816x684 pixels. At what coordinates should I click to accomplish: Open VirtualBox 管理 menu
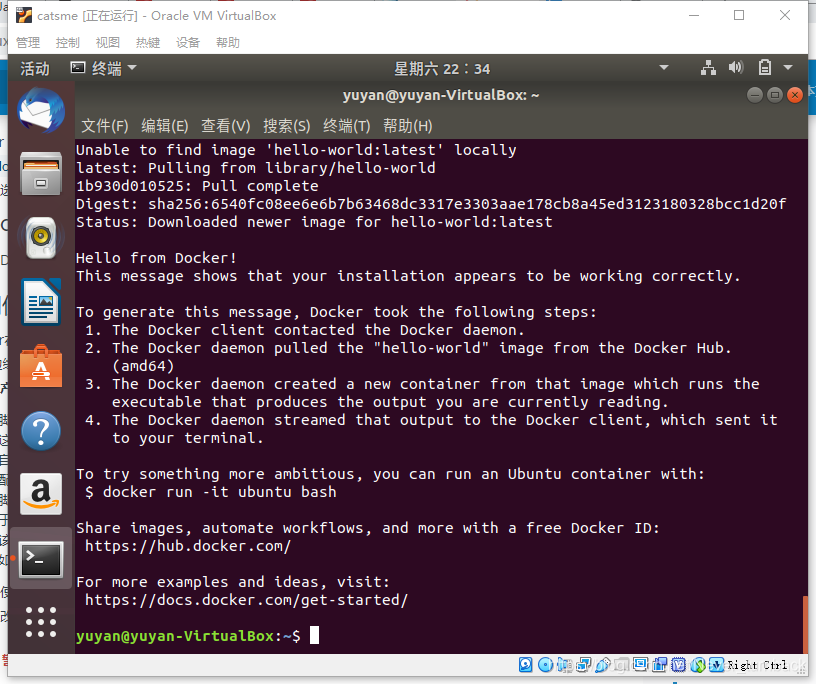[x=28, y=42]
